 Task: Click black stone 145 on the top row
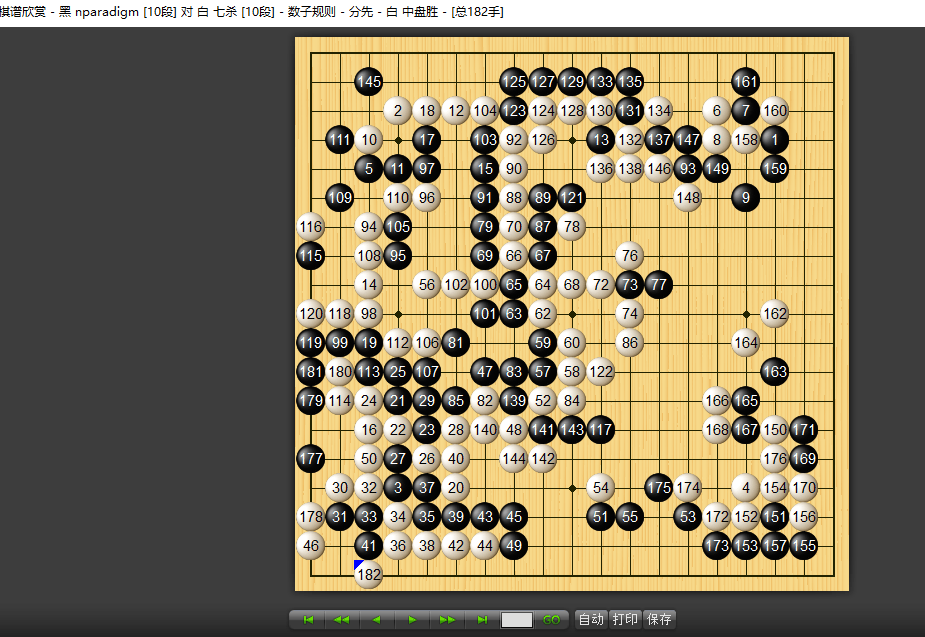(369, 82)
